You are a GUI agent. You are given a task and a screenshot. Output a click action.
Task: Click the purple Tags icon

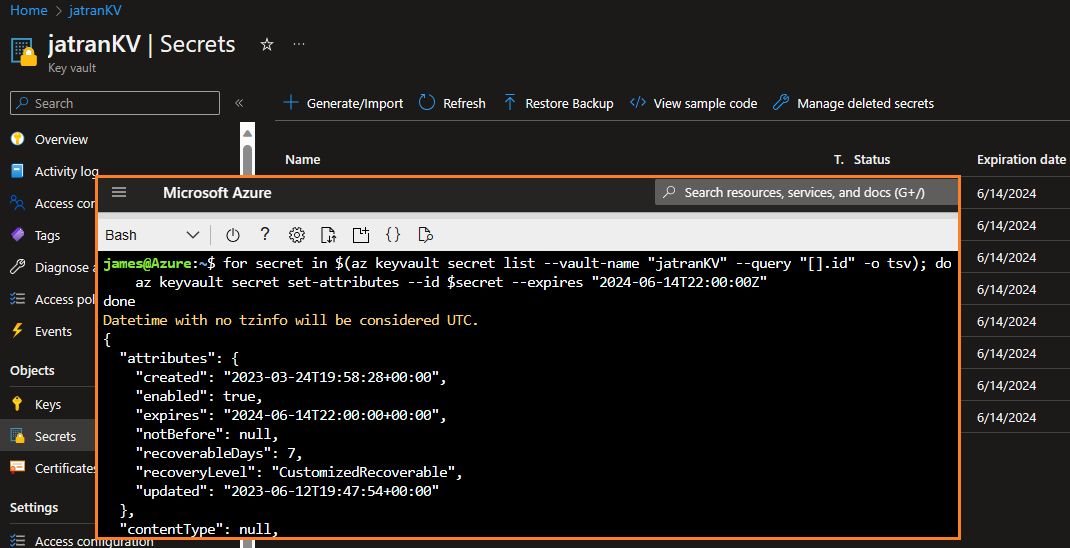[18, 235]
